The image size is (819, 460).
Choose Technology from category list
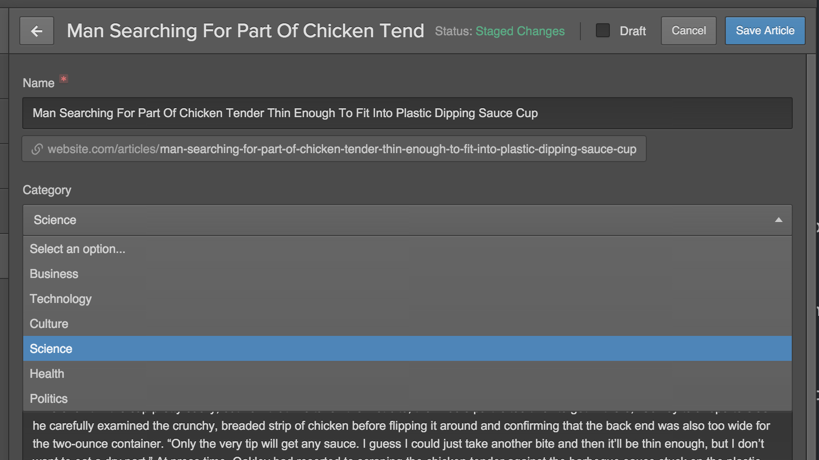[407, 299]
